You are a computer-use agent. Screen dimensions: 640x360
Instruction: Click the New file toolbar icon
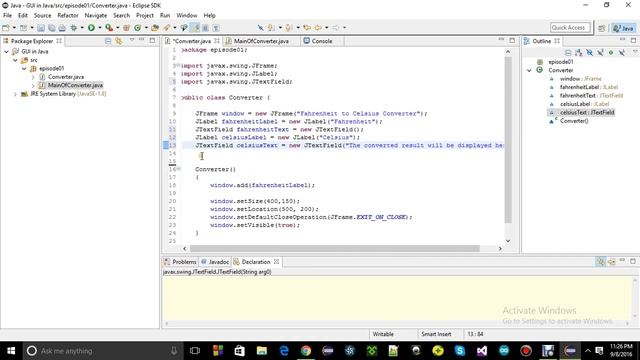(6, 28)
